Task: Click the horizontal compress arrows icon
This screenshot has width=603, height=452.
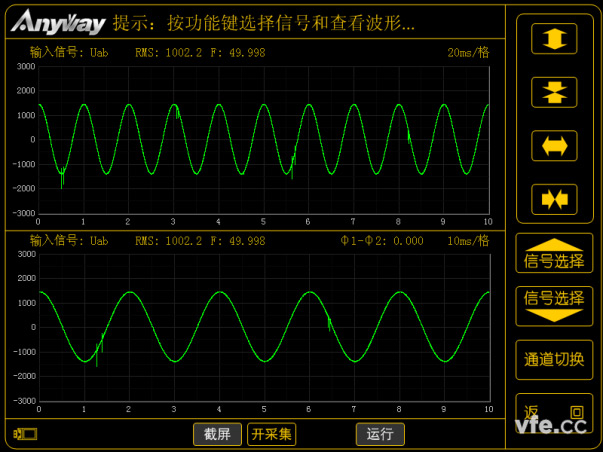Action: click(x=553, y=199)
